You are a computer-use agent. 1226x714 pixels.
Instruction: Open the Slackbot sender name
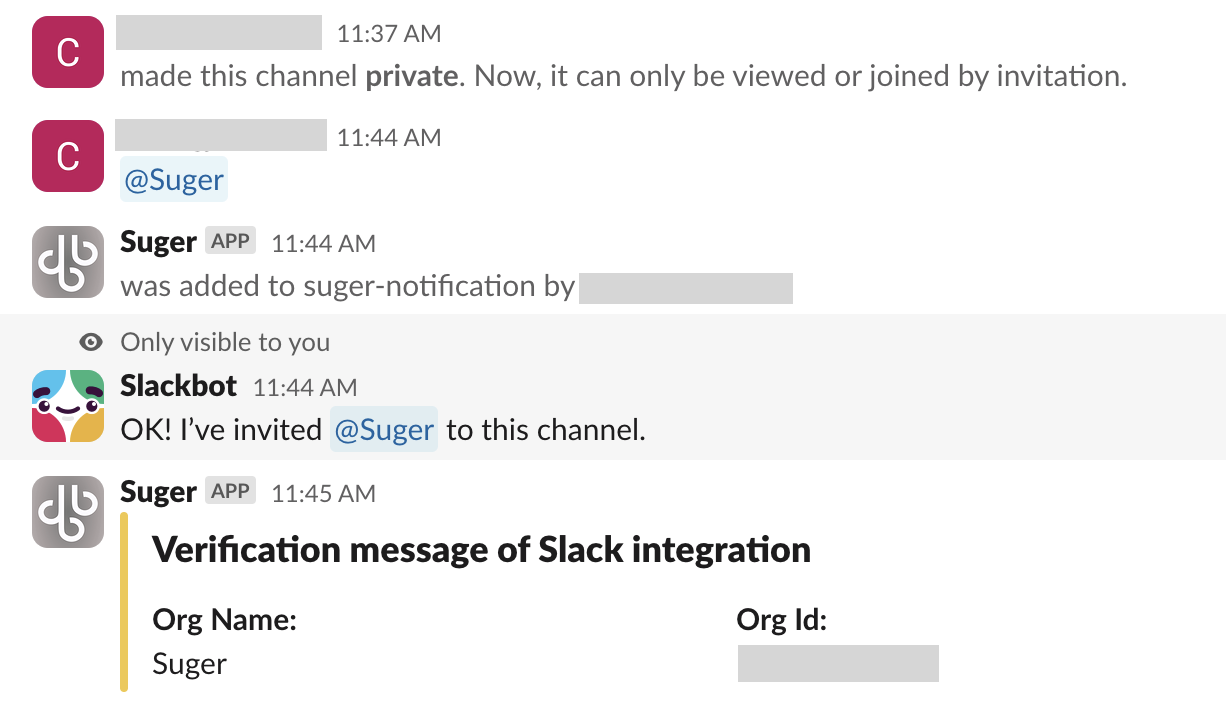(179, 386)
